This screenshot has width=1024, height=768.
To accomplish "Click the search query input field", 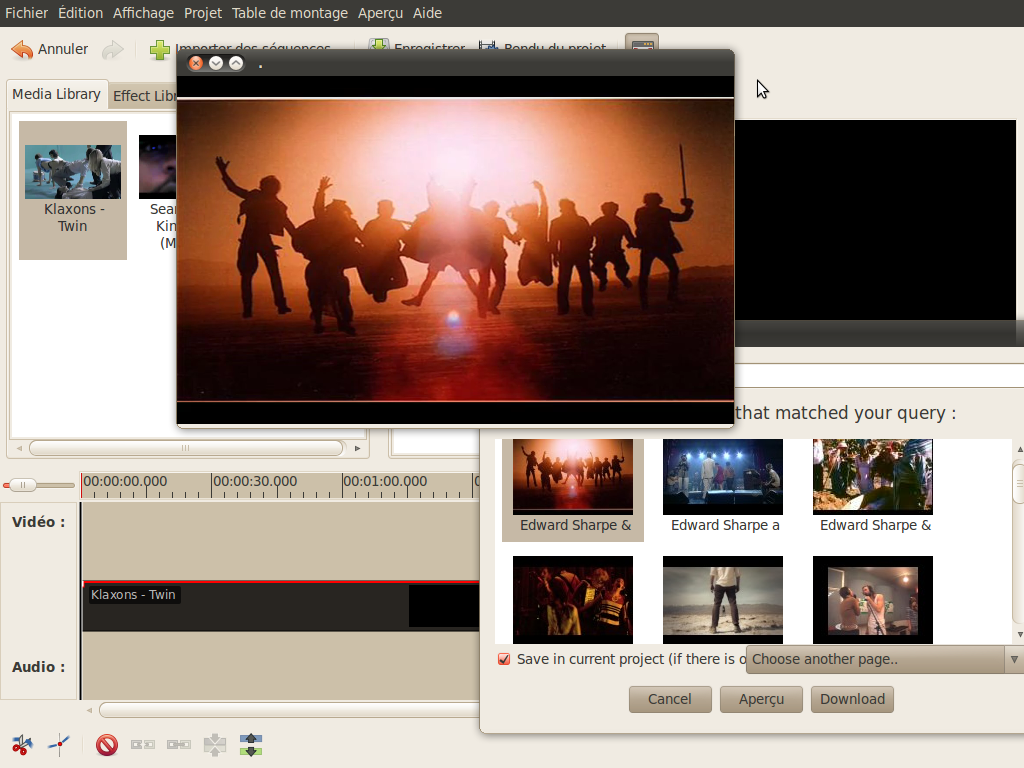I will tap(879, 376).
